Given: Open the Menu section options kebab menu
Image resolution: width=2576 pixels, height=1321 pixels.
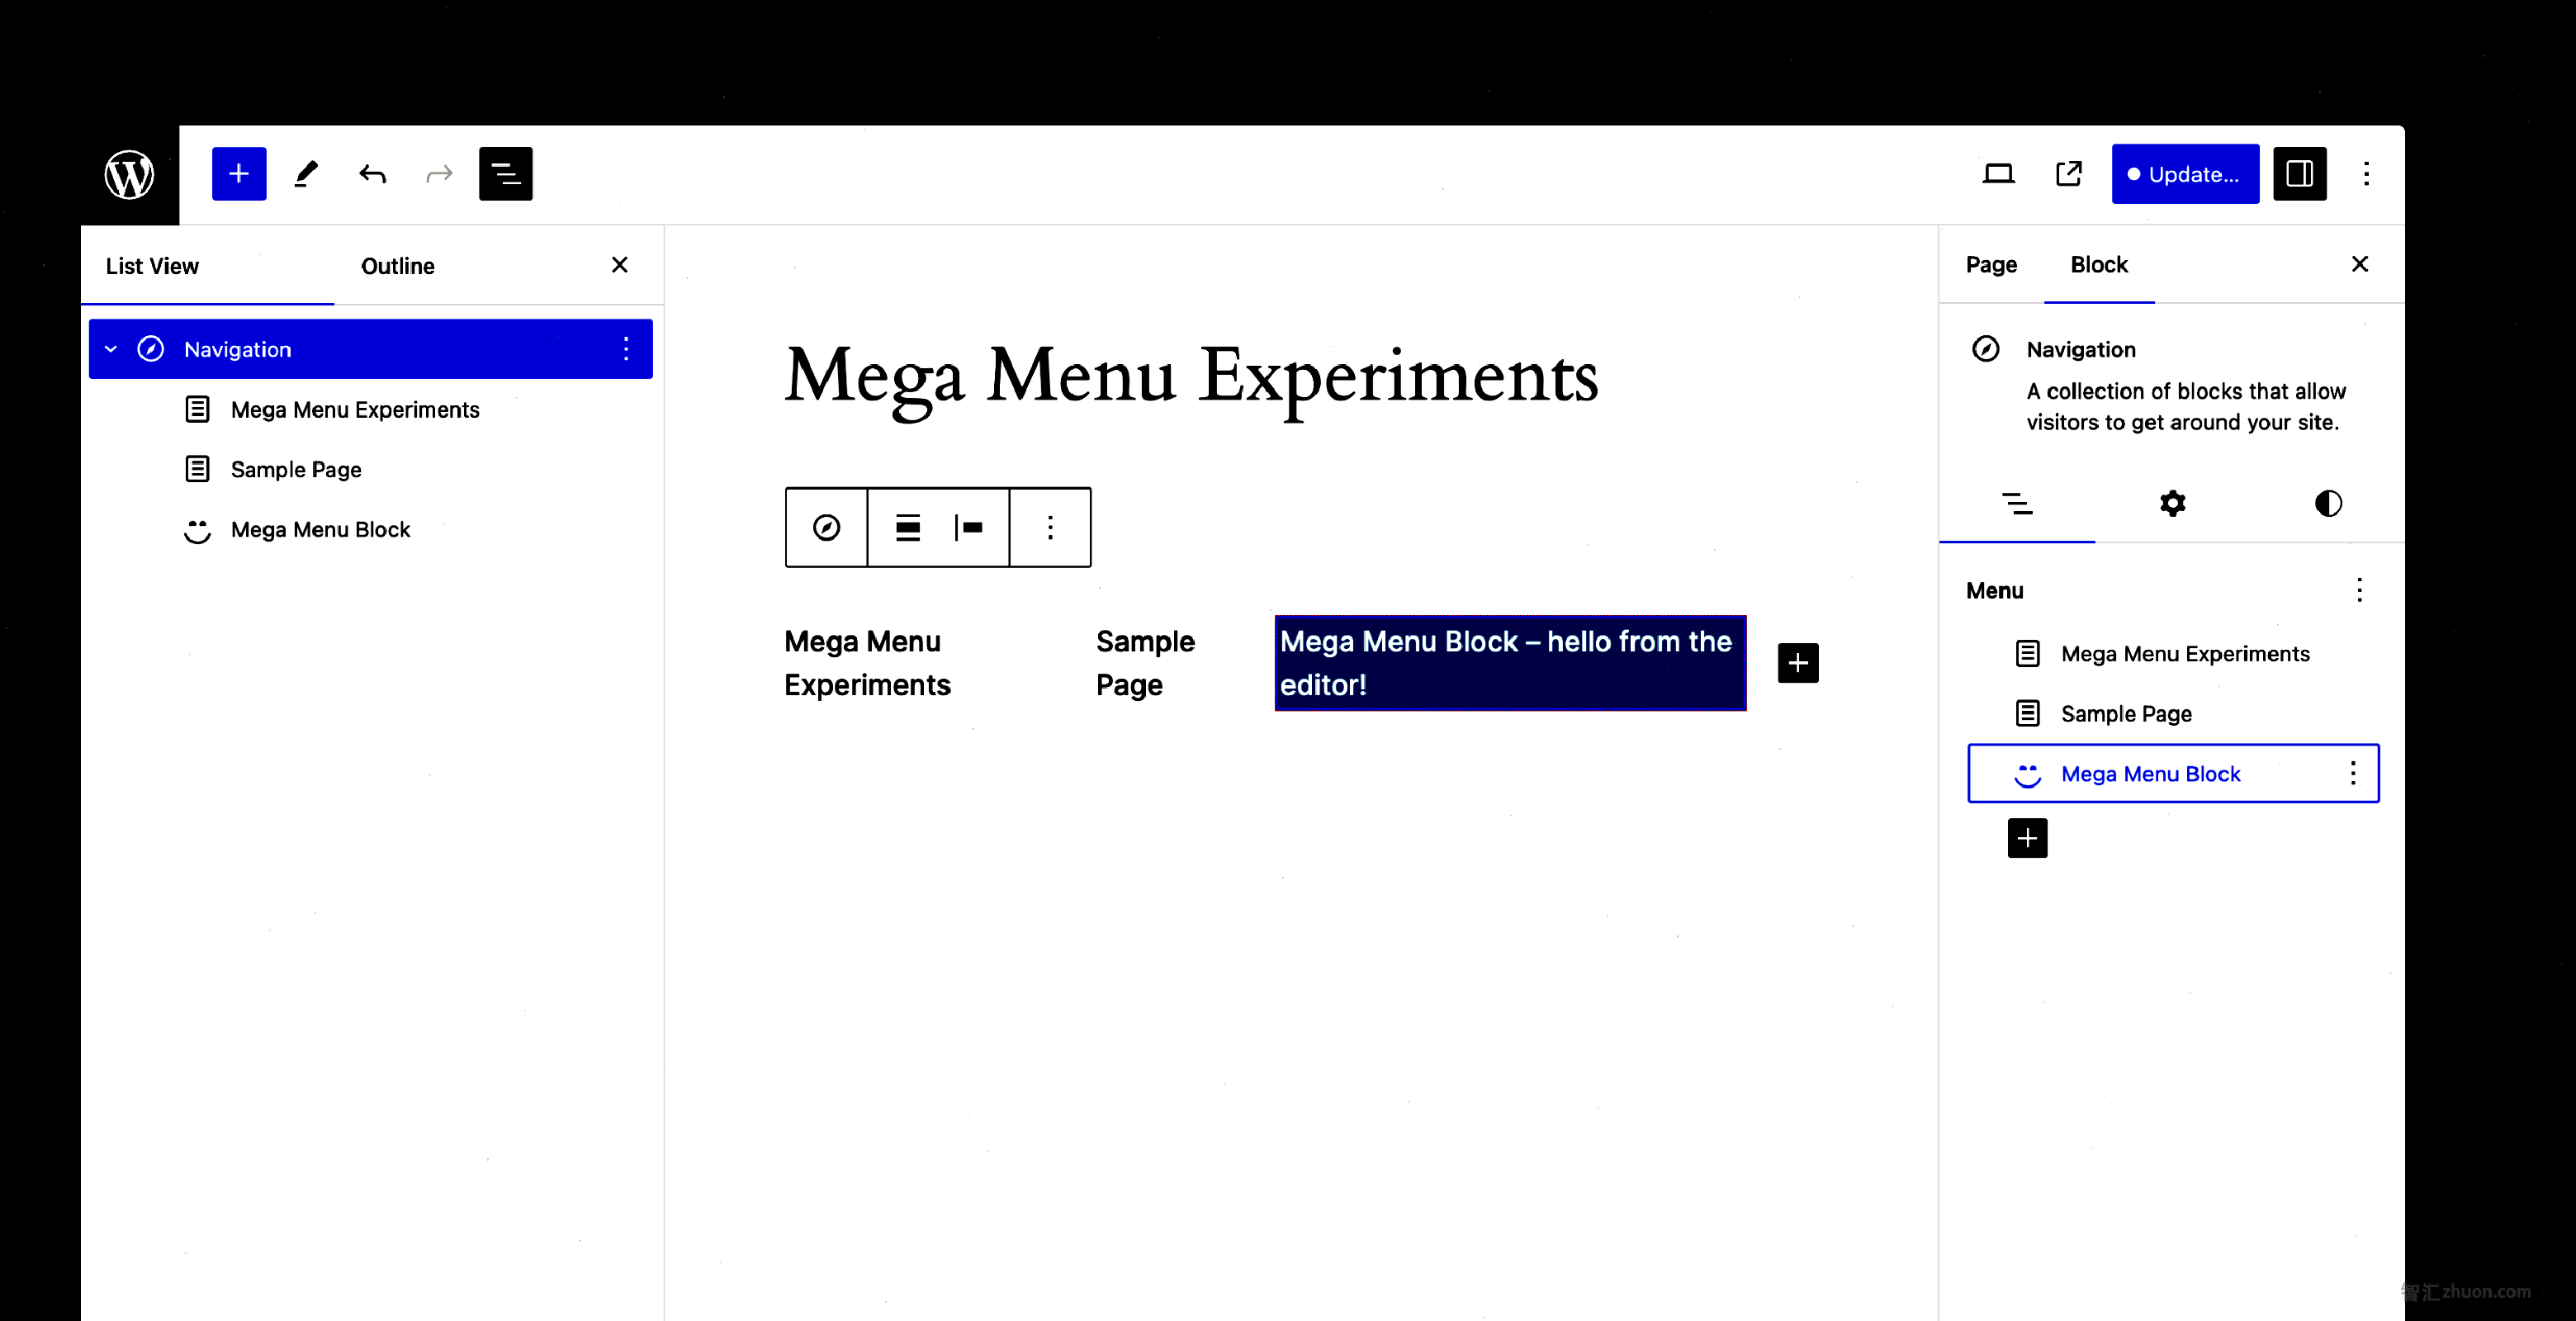Looking at the screenshot, I should point(2359,588).
